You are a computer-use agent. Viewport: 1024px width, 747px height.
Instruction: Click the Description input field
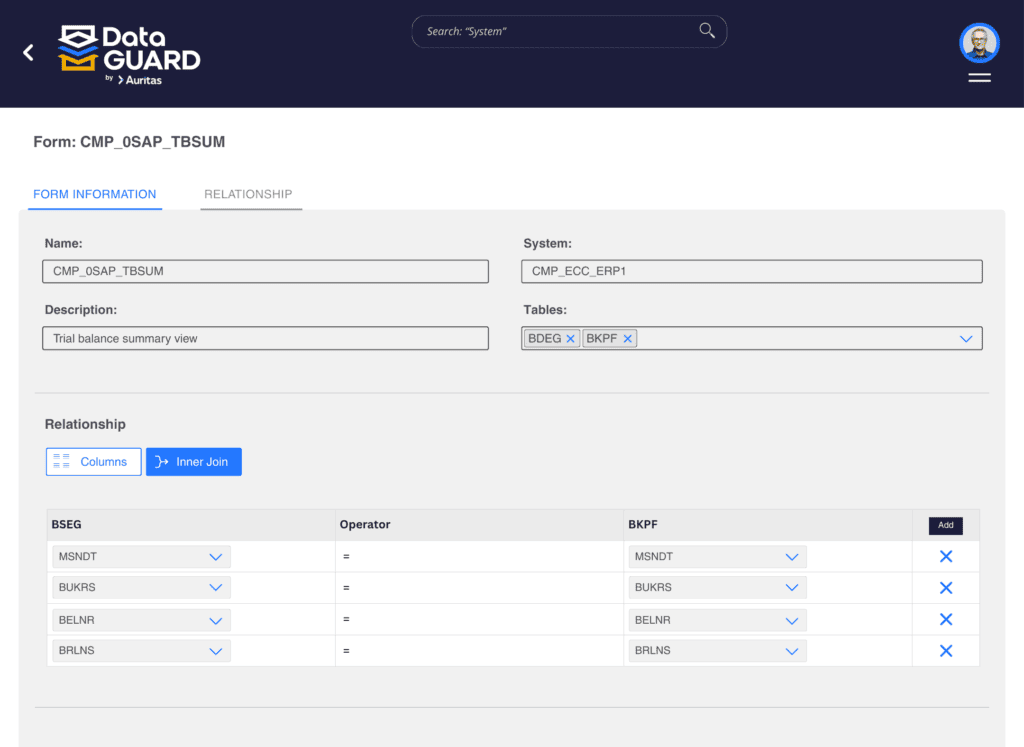265,339
